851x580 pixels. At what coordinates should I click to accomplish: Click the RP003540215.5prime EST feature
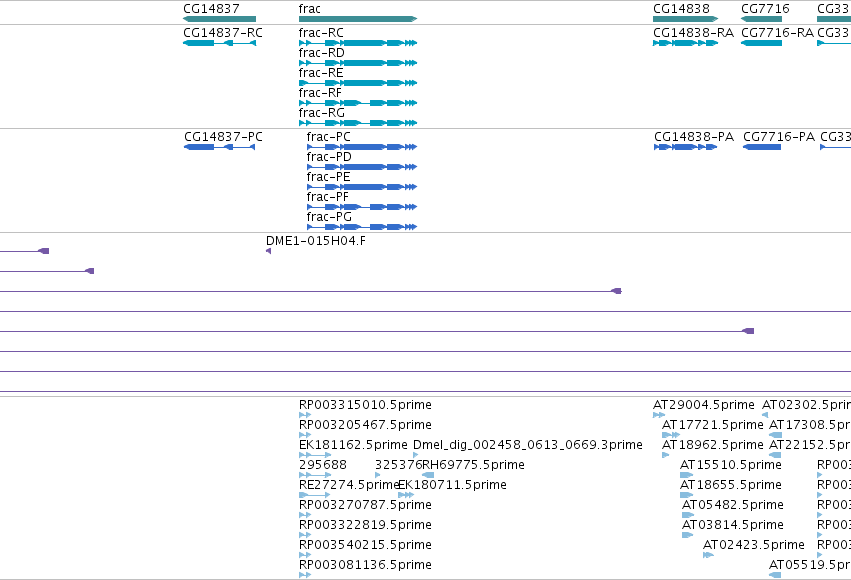point(305,556)
